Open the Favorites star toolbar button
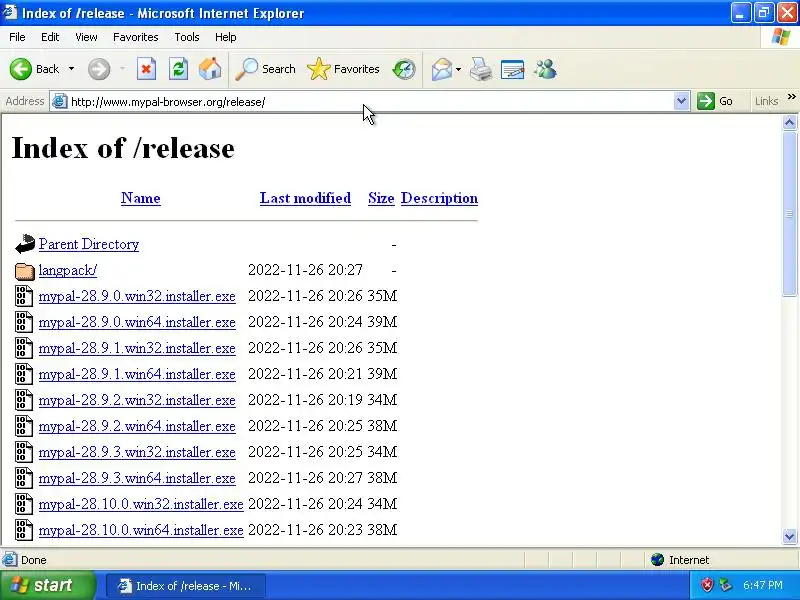 tap(343, 69)
